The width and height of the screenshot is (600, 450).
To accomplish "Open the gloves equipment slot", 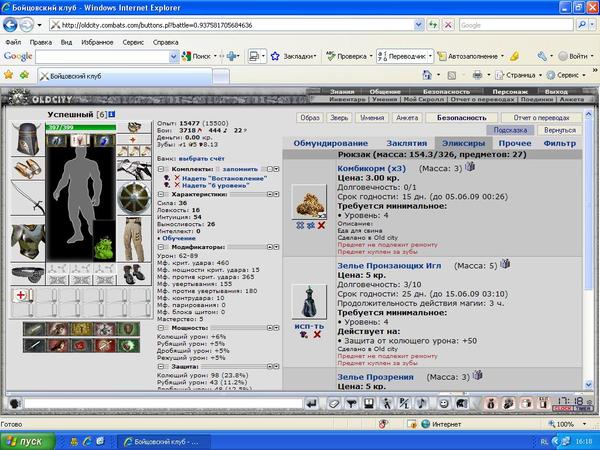I will 134,170.
